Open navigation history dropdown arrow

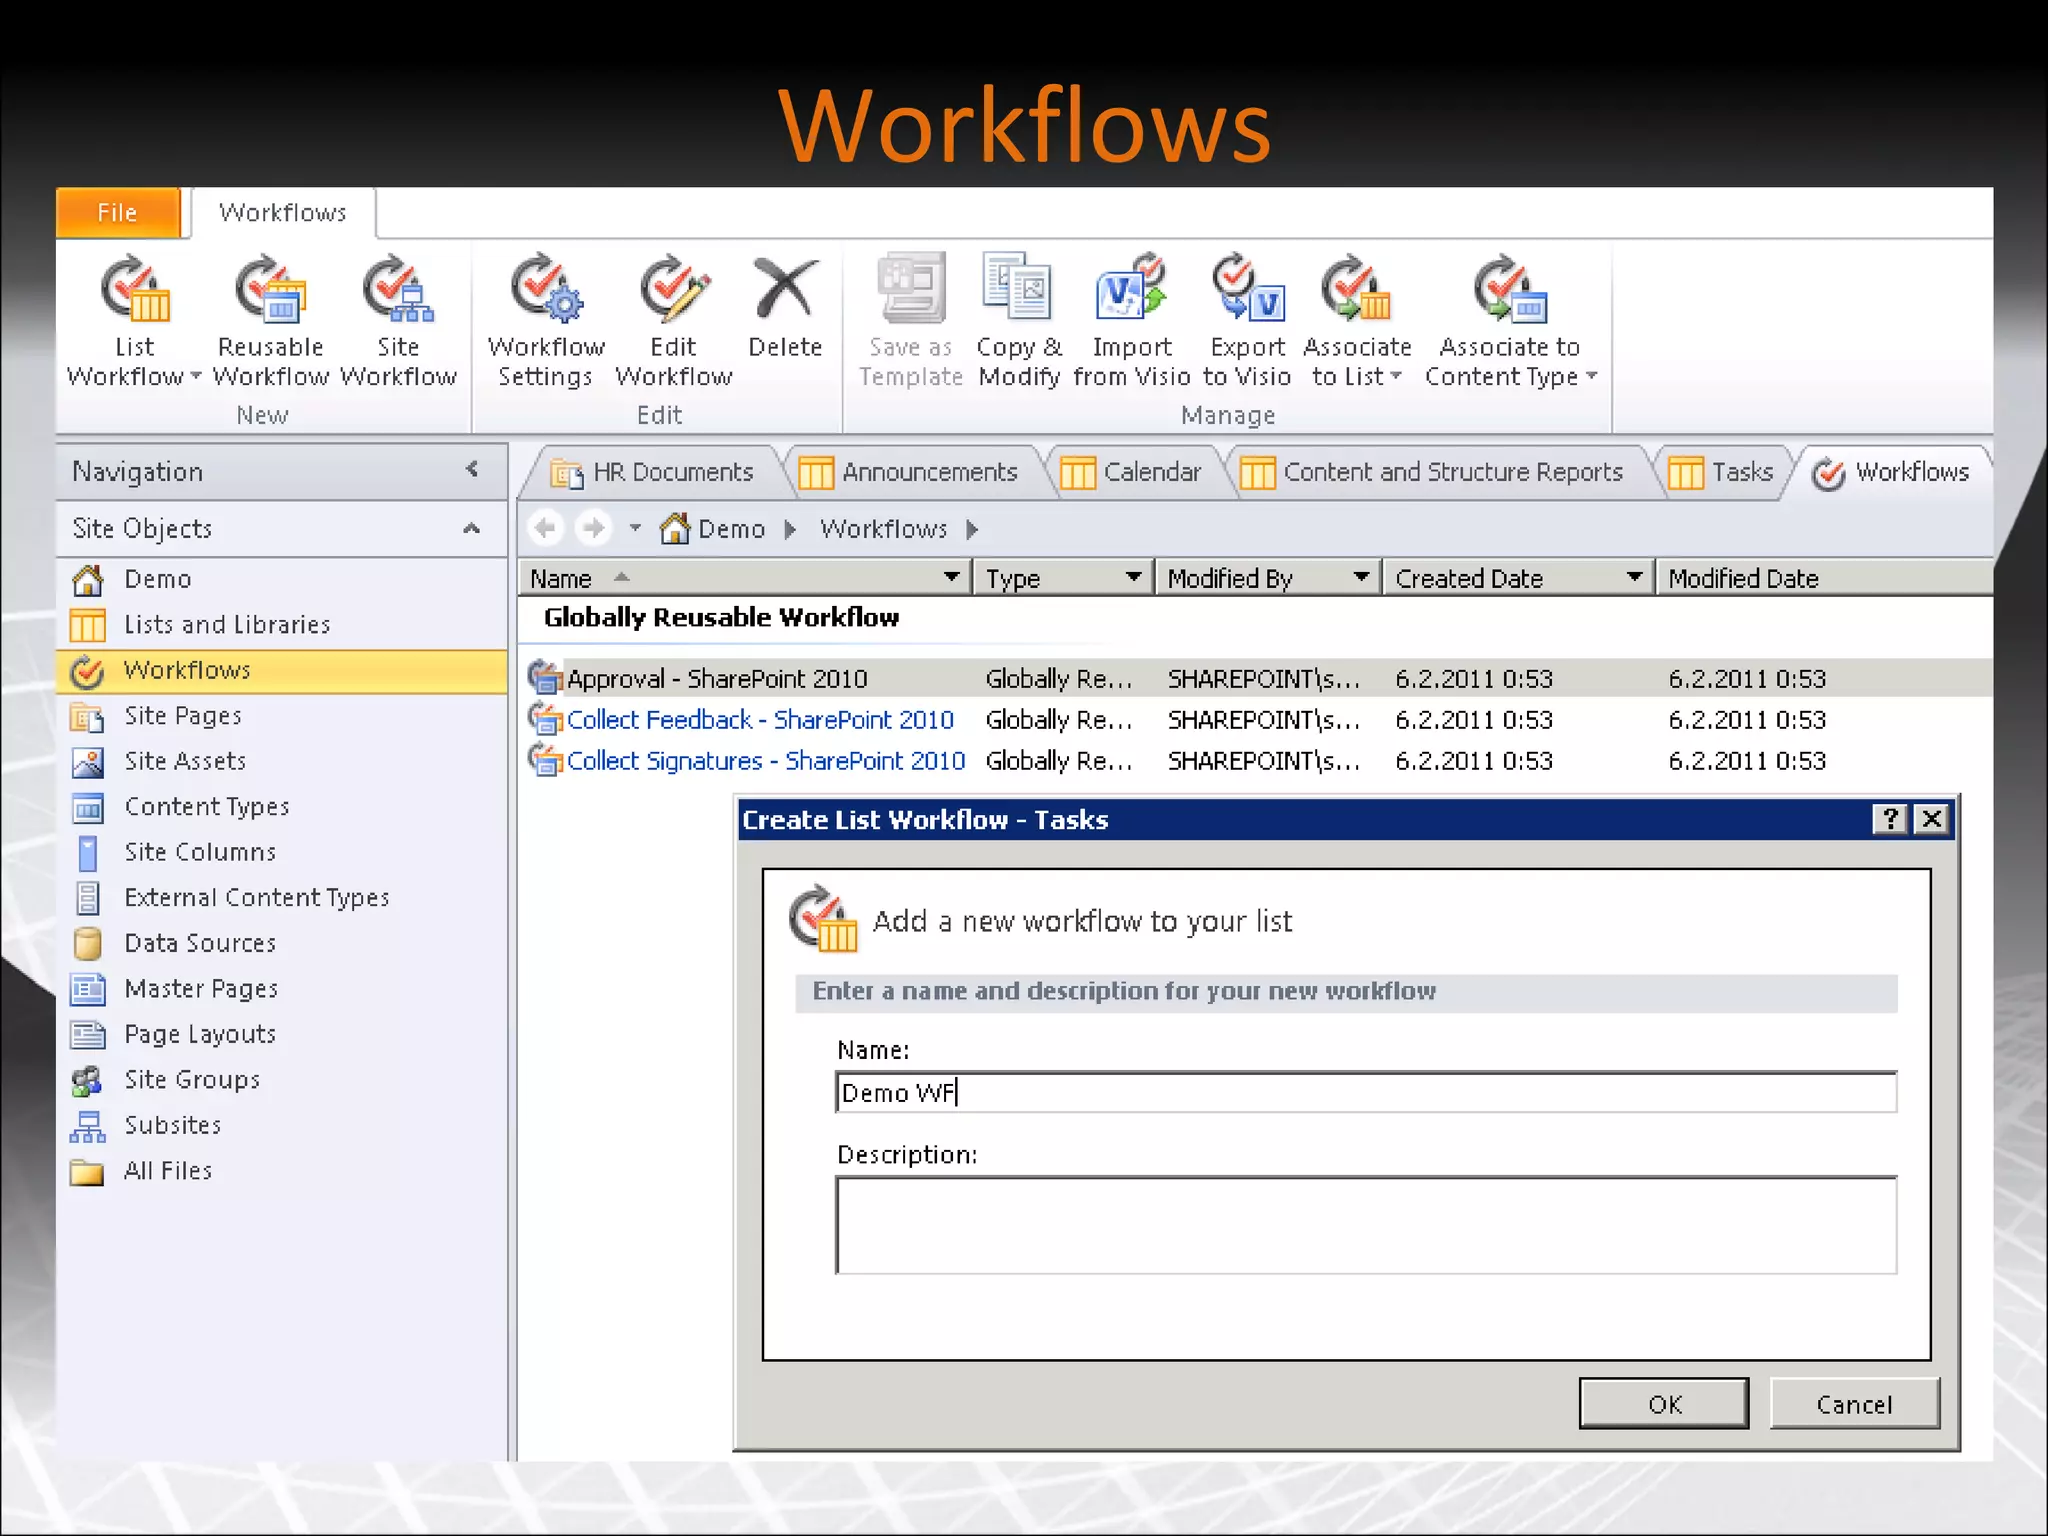tap(635, 527)
